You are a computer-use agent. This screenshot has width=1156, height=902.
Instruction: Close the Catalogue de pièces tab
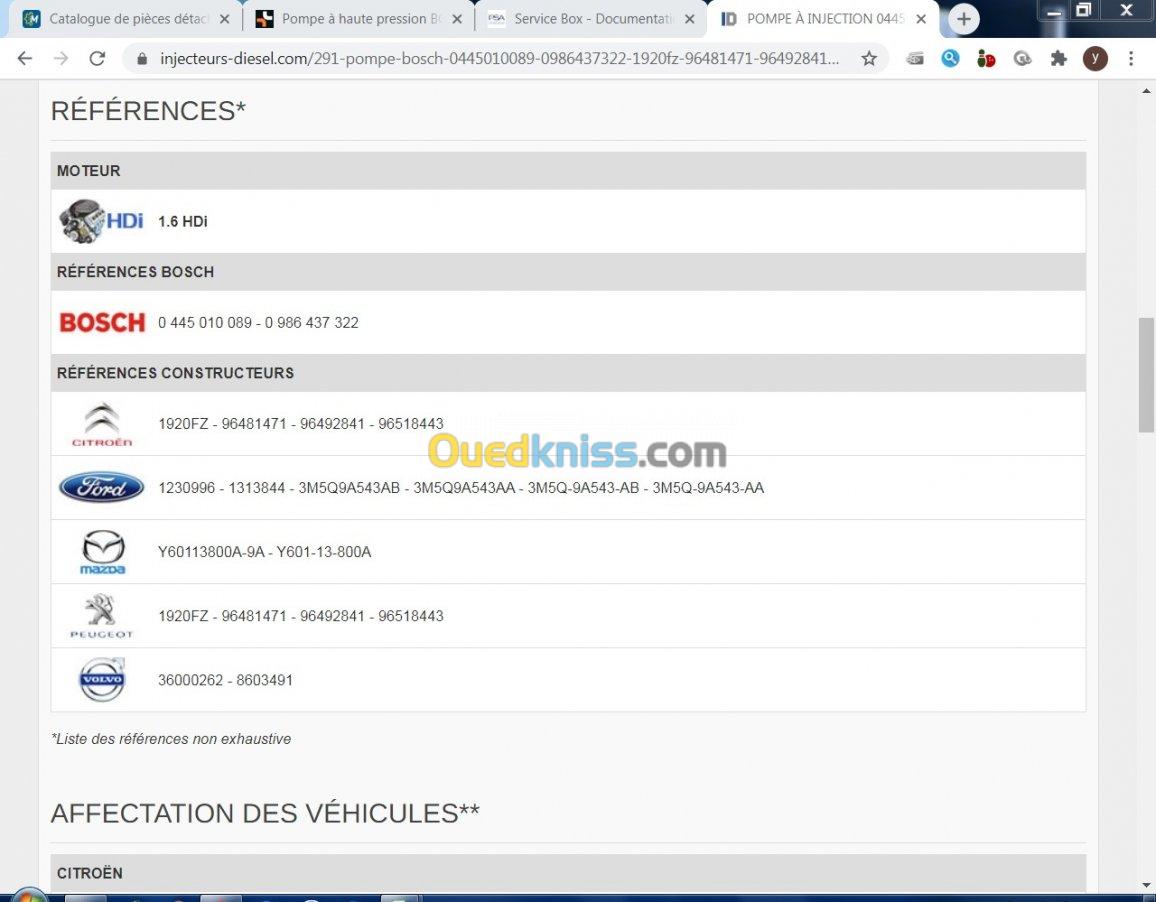225,19
